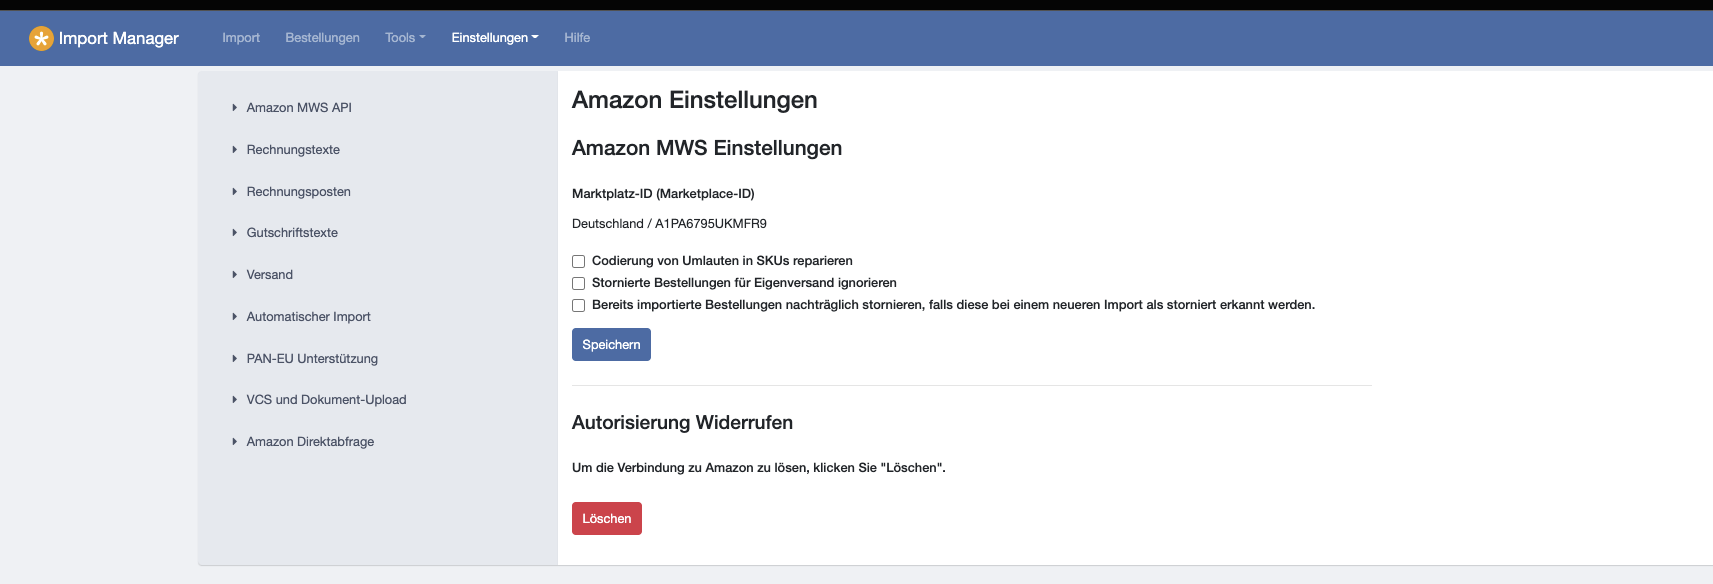This screenshot has width=1713, height=584.
Task: Select Rechnungsposten in the sidebar
Action: click(x=298, y=191)
